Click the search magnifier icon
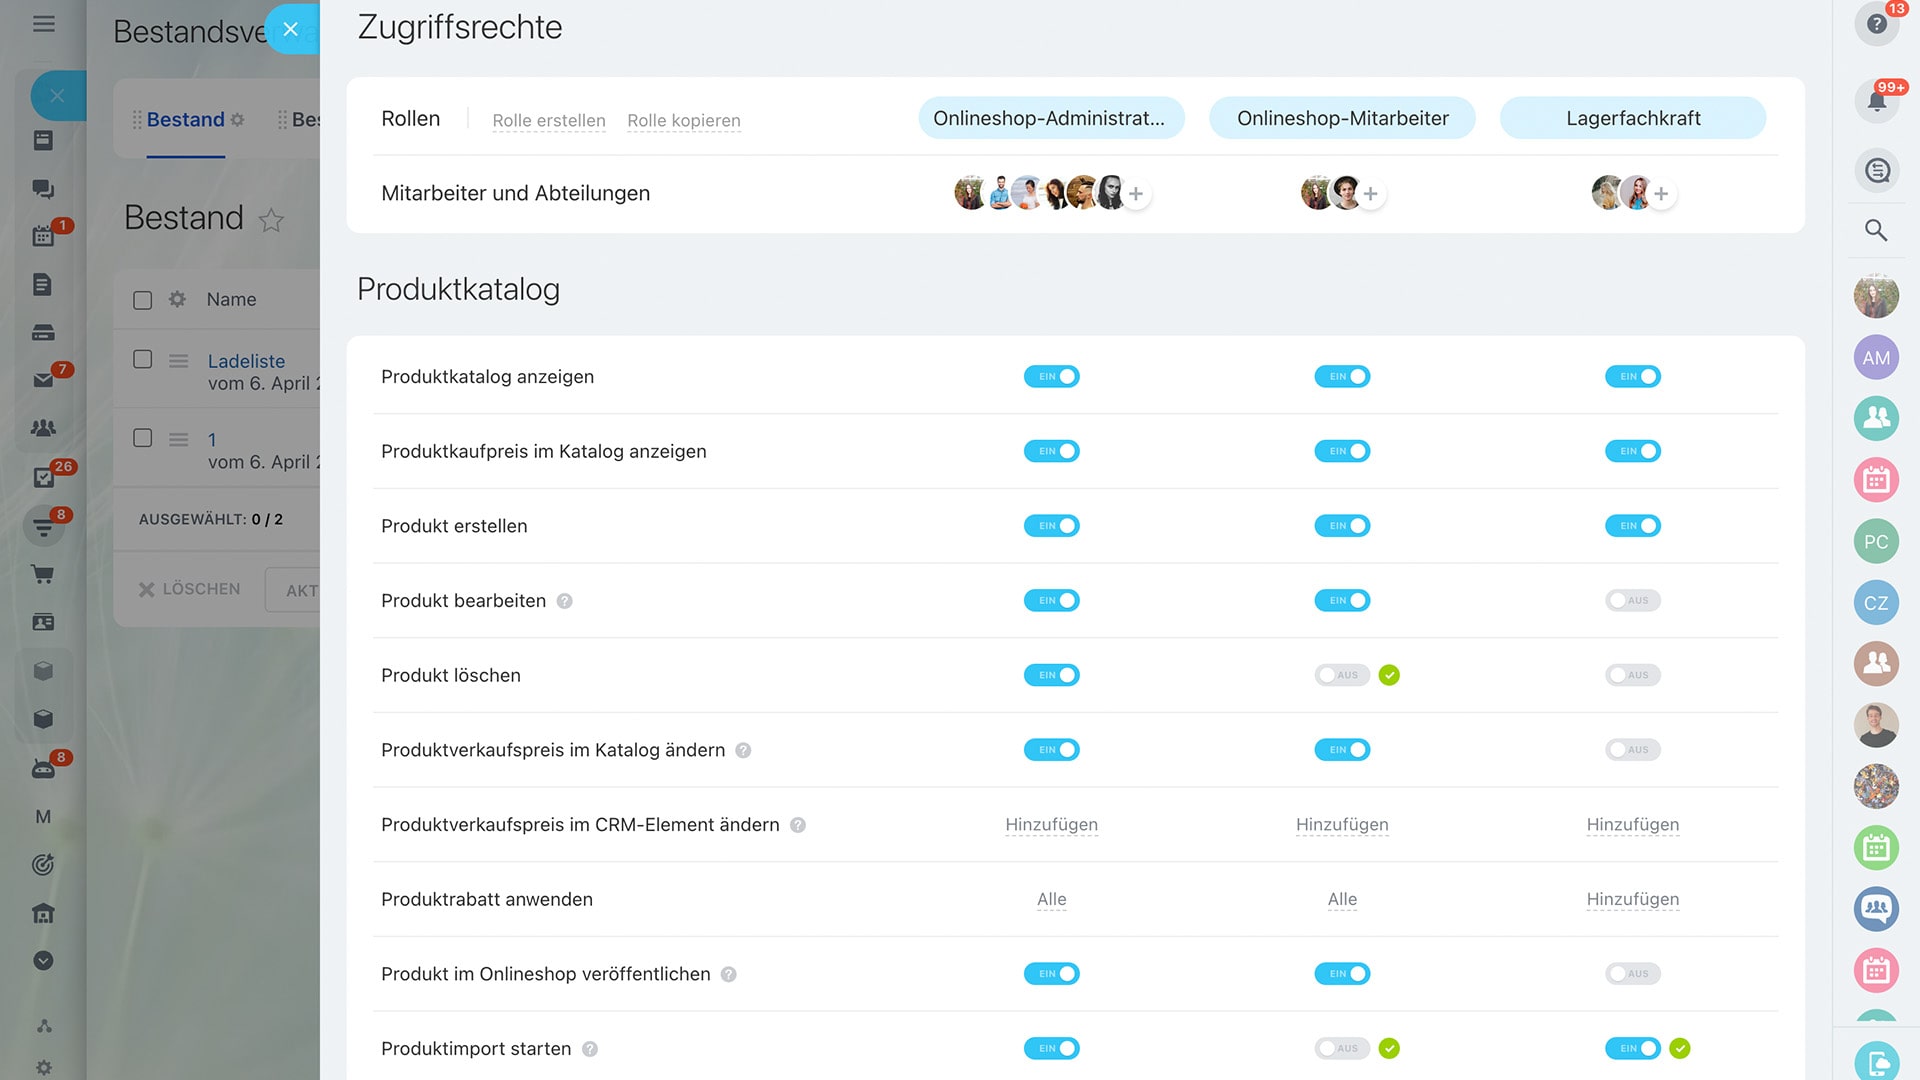The image size is (1920, 1080). click(x=1876, y=231)
